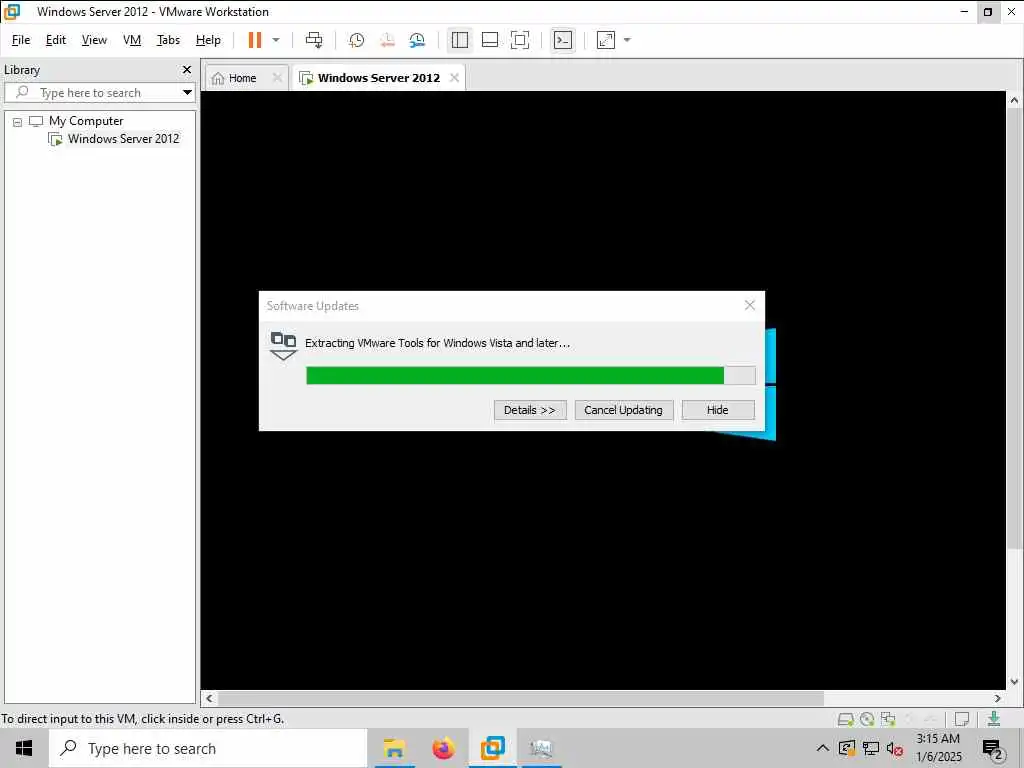The width and height of the screenshot is (1024, 768).
Task: Click the horizontal scrollbar right arrow
Action: (x=997, y=698)
